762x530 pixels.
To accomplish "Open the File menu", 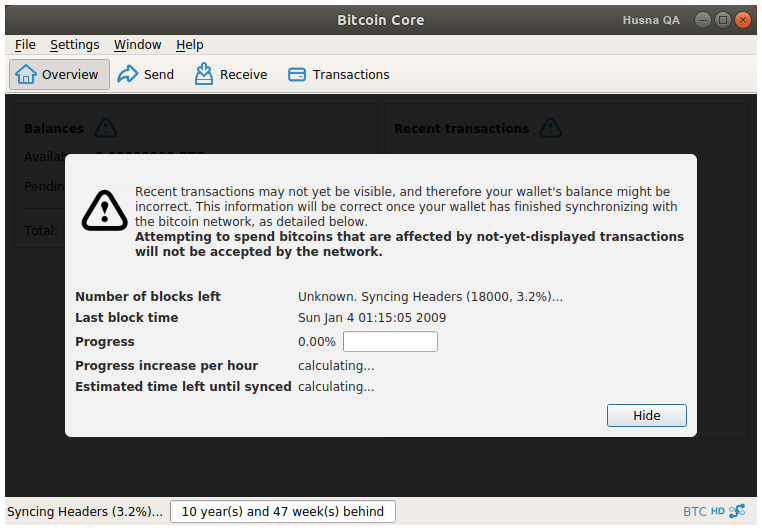I will click(x=25, y=45).
